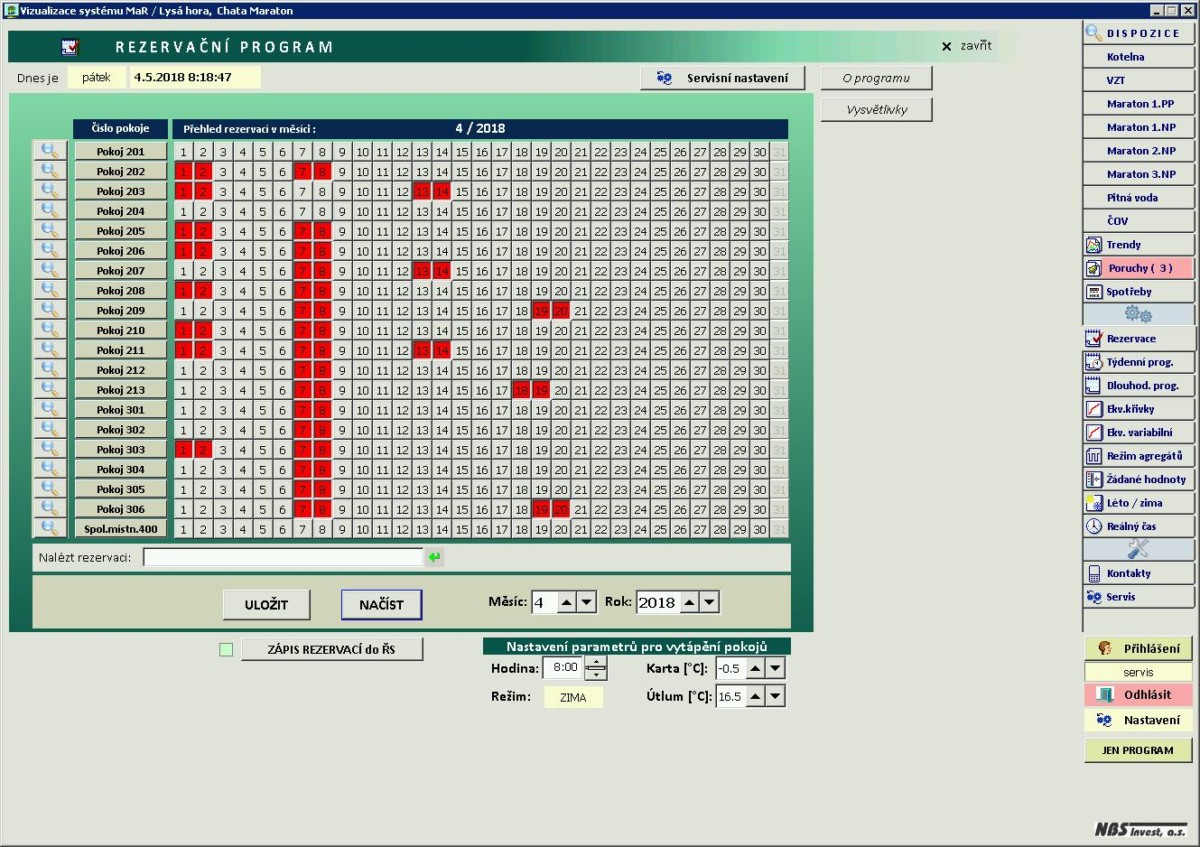This screenshot has height=847, width=1200.
Task: Toggle day 13 reservation for Pokoj 203
Action: click(422, 191)
